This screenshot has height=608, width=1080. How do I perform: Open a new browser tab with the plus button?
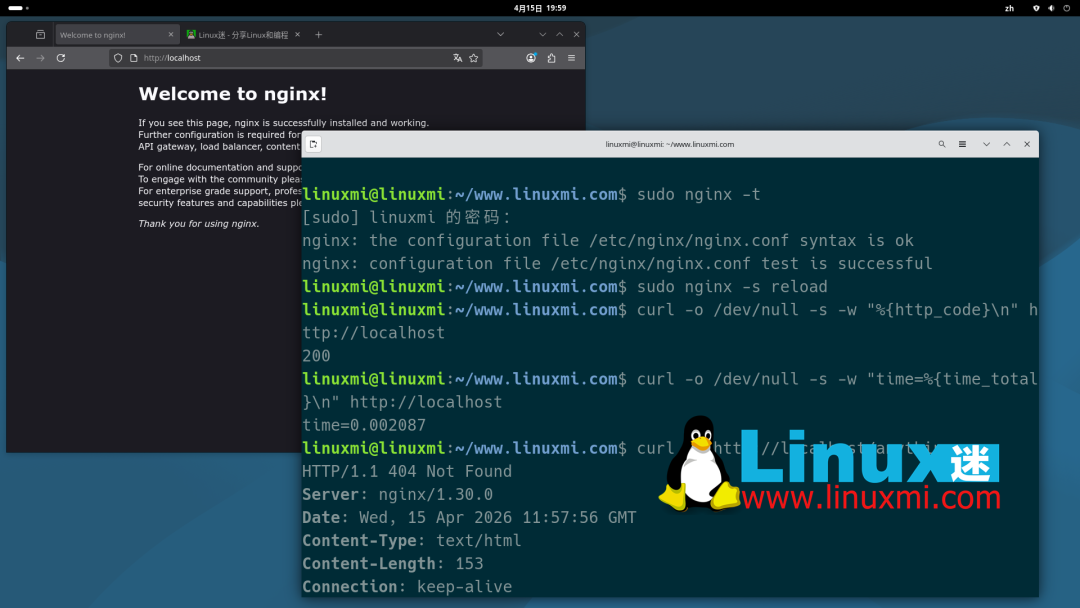[318, 33]
